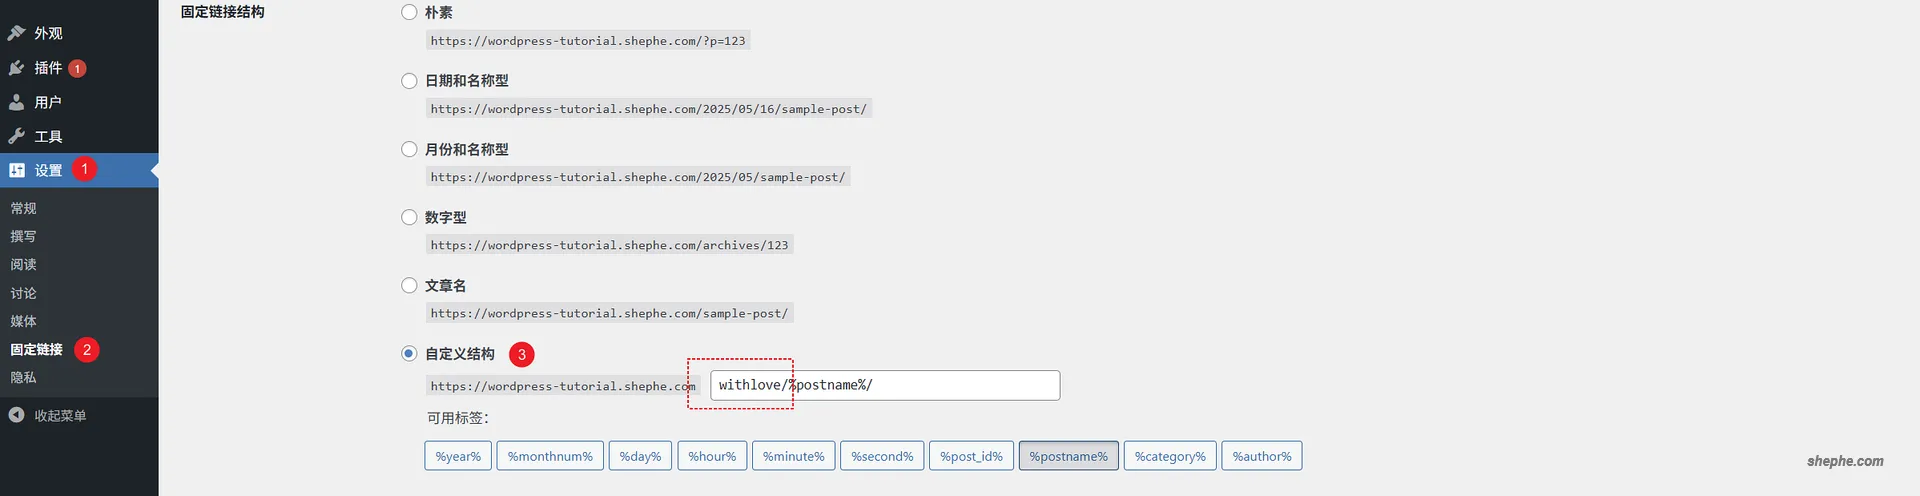Click the Tools (工具) wrench icon
1920x496 pixels.
click(x=16, y=136)
